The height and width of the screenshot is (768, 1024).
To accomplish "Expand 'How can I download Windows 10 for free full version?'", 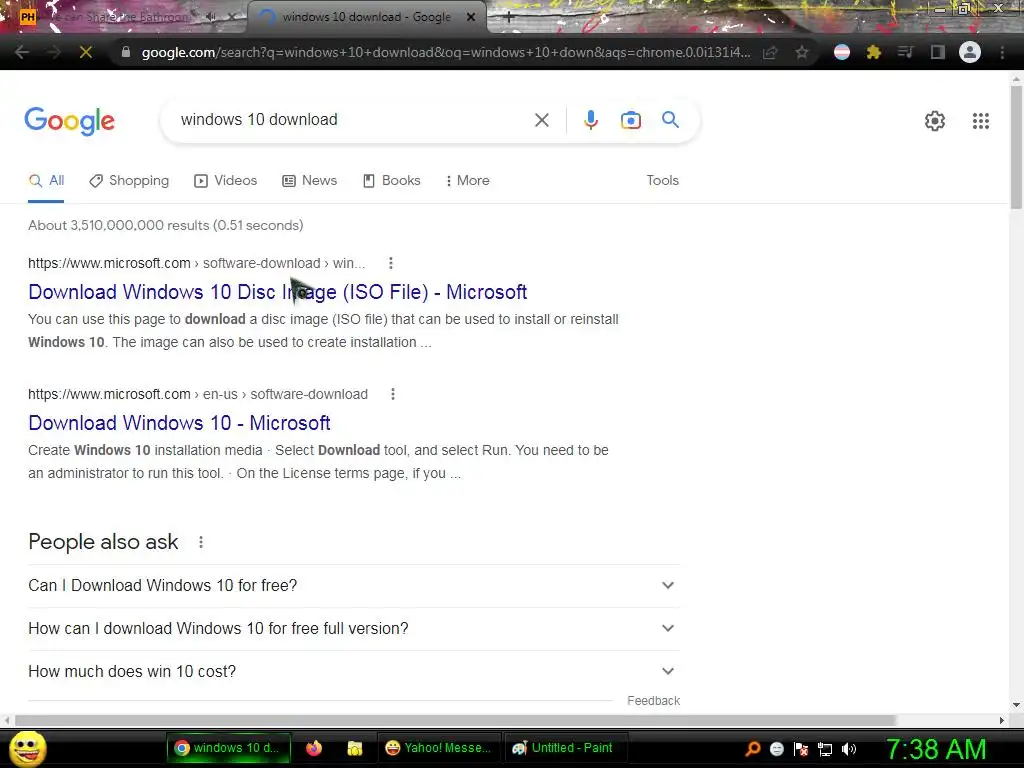I will coord(353,628).
